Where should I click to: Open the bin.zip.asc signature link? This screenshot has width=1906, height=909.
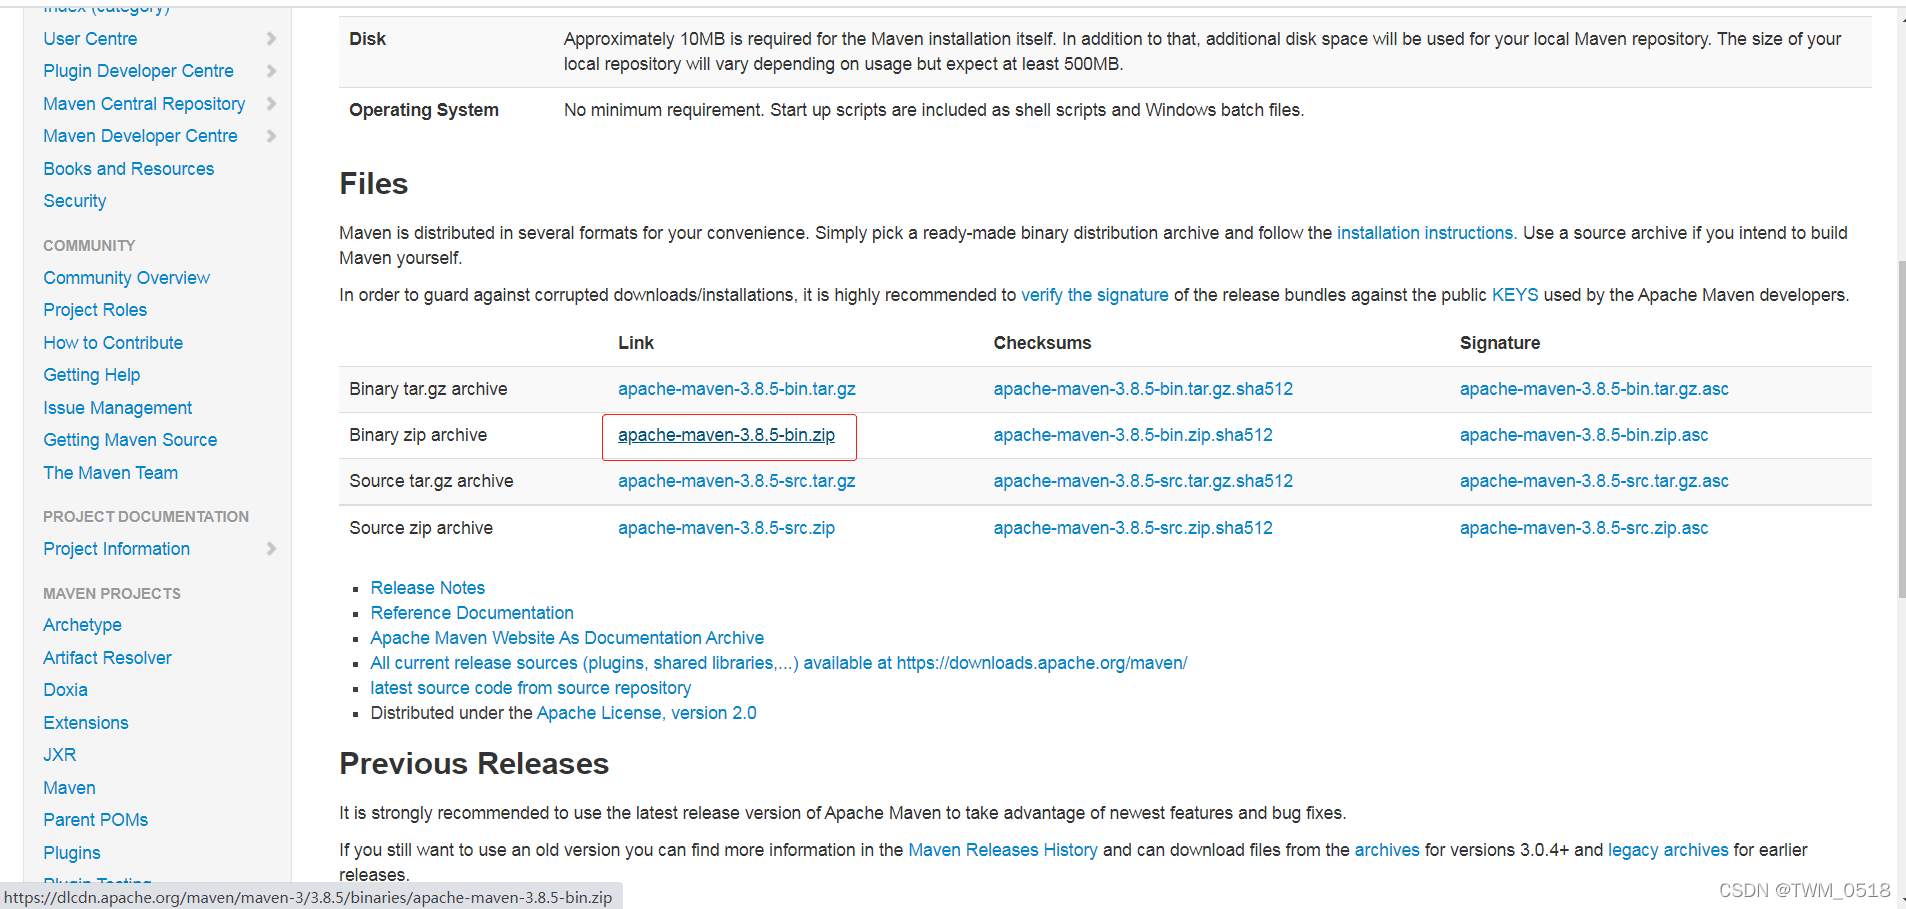[1584, 435]
